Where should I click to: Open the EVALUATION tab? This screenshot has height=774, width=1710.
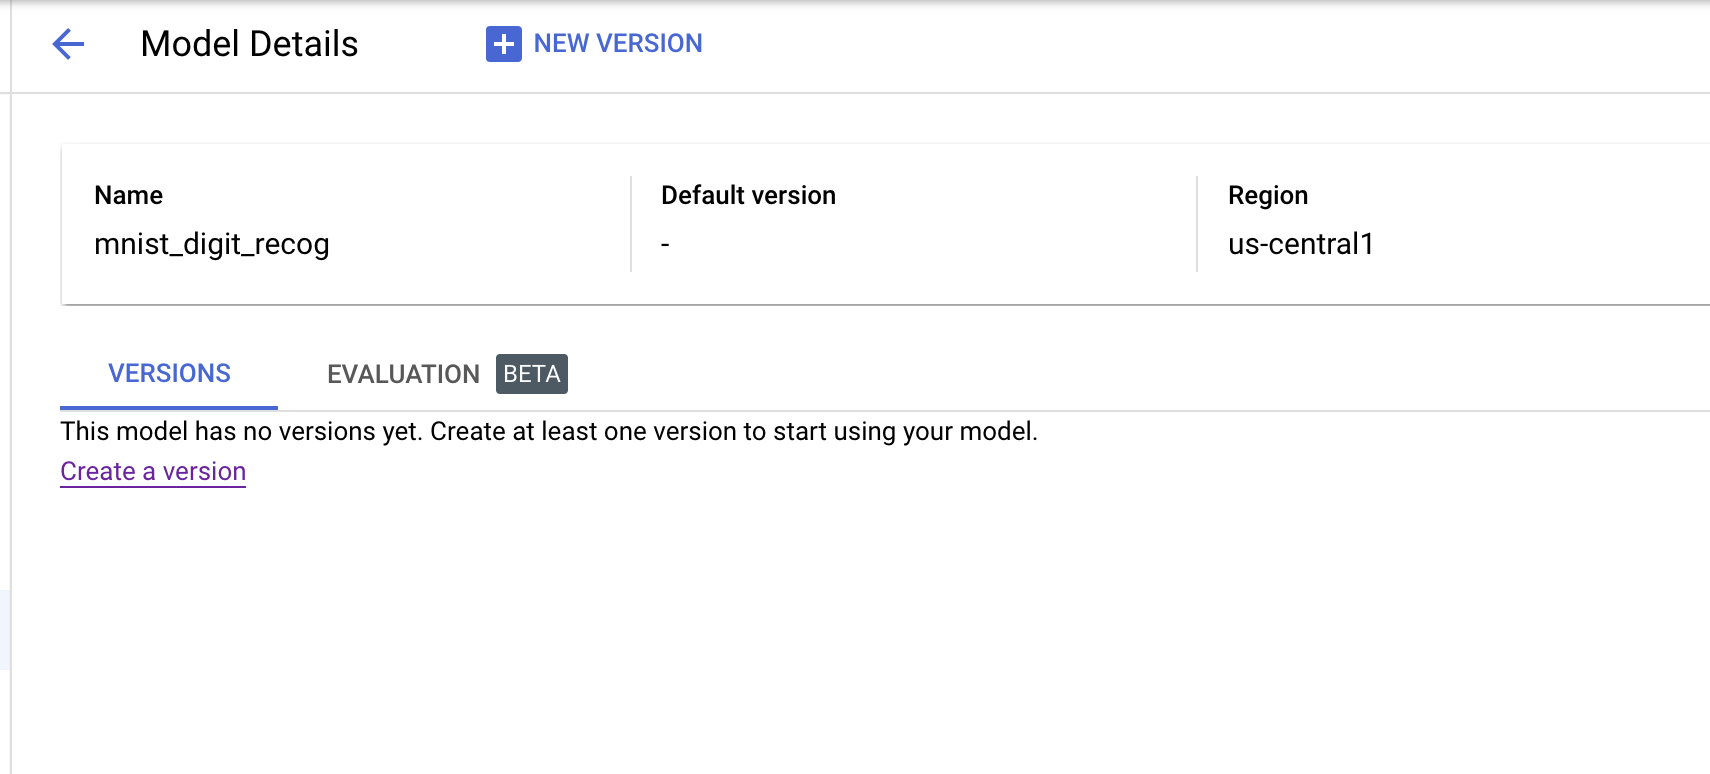(403, 374)
